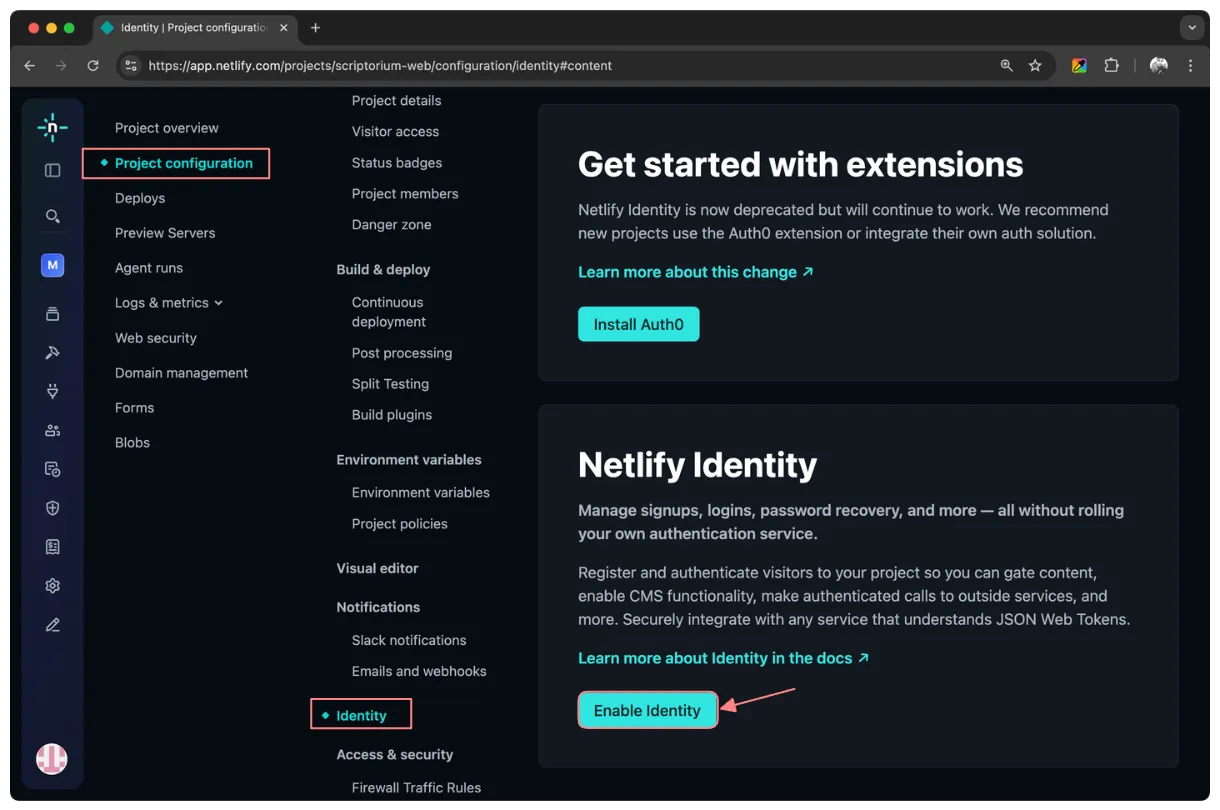Screen dimensions: 1220x810
Task: Open Chrome's three-dot menu
Action: tap(1190, 65)
